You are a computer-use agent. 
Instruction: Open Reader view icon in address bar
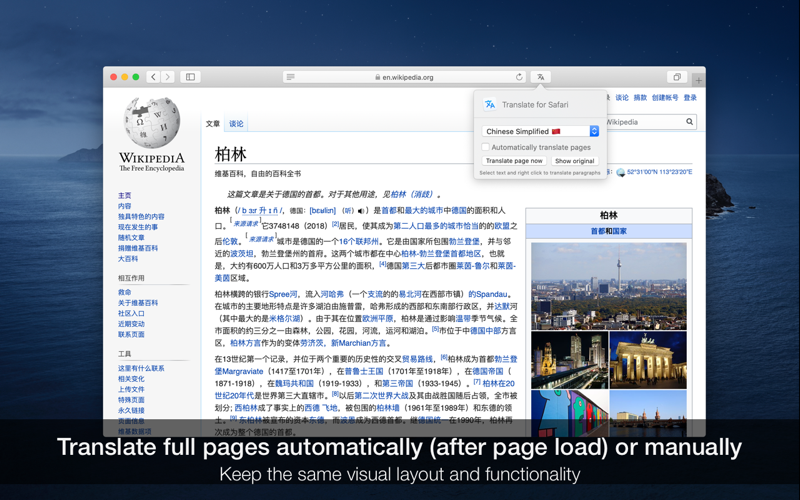pos(291,77)
